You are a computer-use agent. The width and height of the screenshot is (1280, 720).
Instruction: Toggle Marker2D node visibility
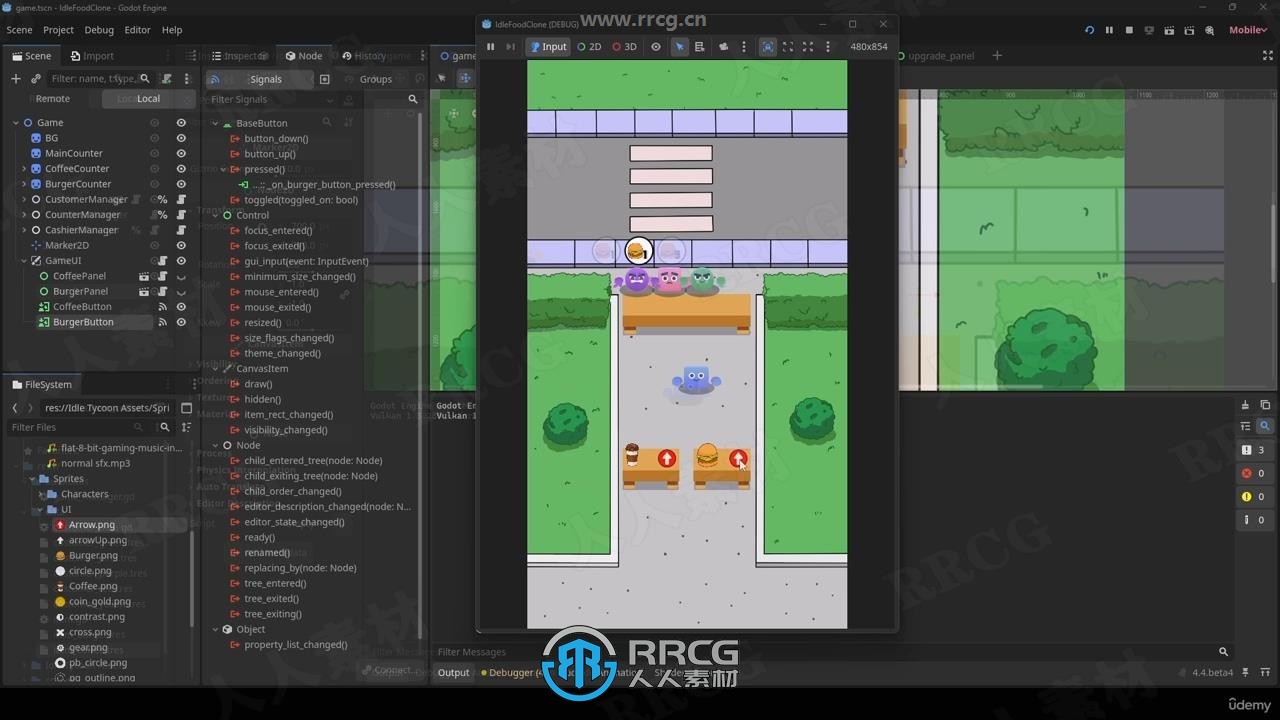click(181, 245)
